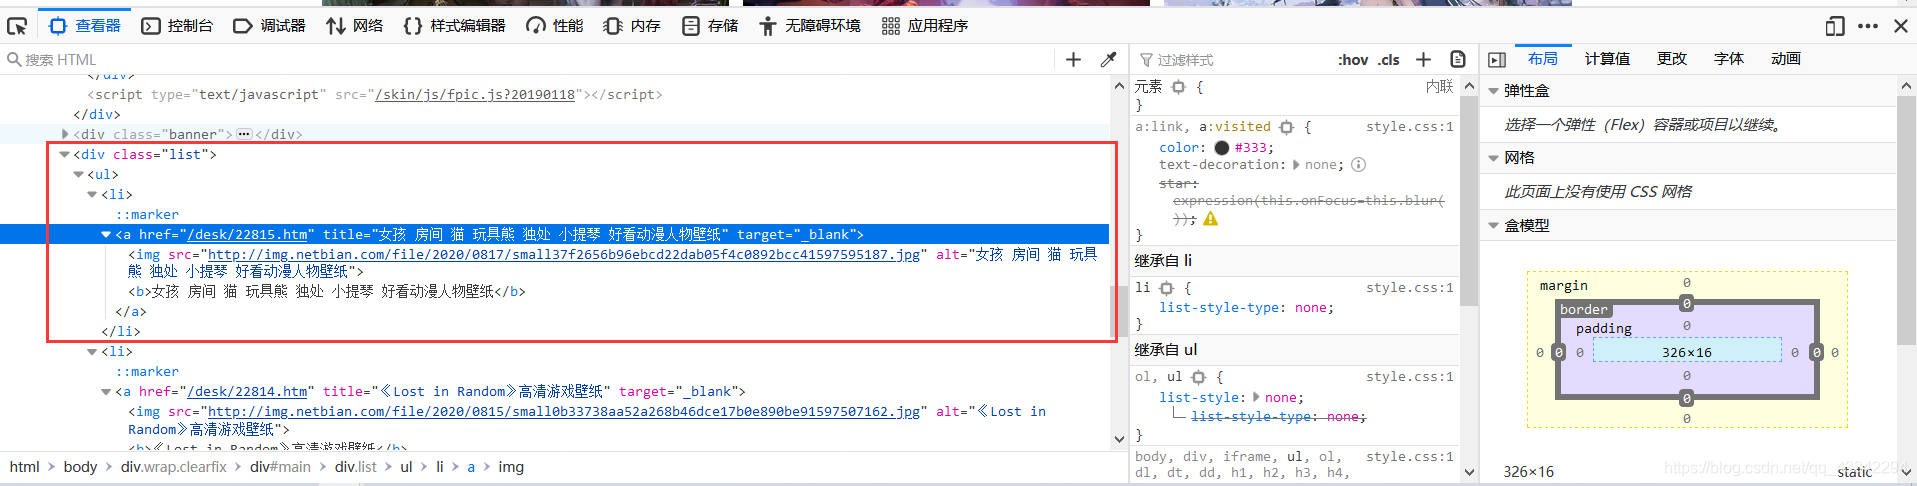
Task: Select div.list breadcrumb
Action: (356, 467)
